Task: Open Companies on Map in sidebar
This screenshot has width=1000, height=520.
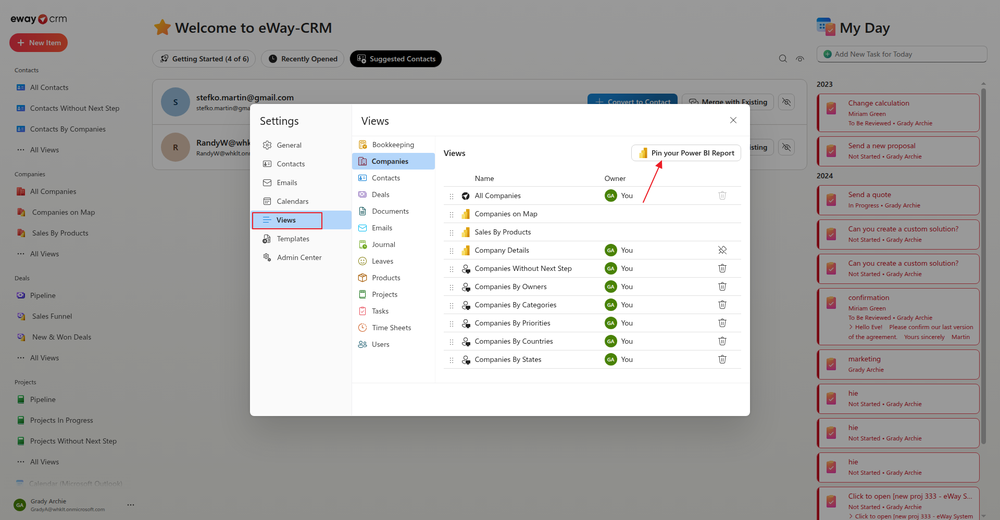Action: coord(63,212)
